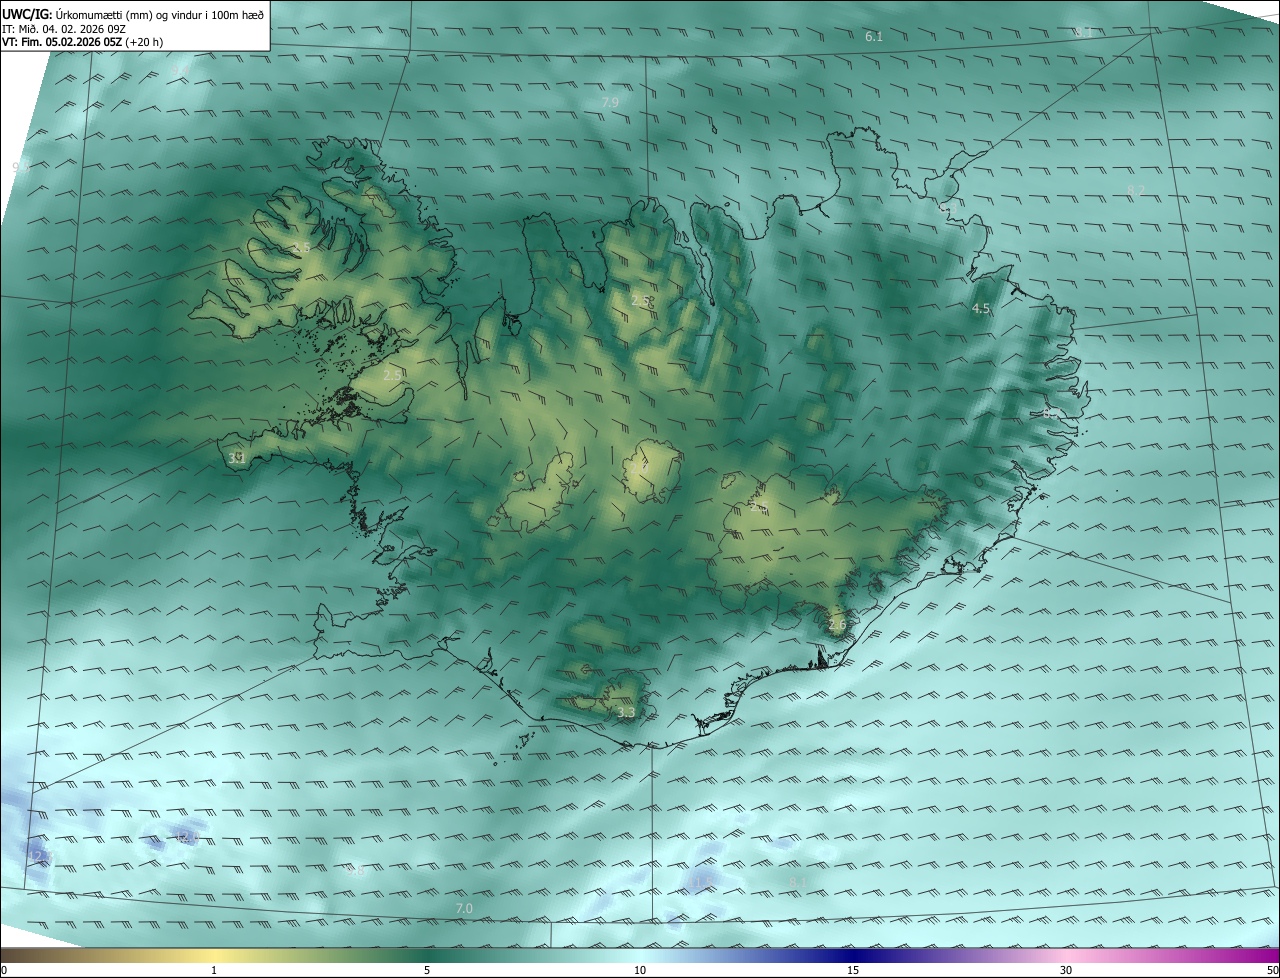
Task: Click the 50 tick label on the color scale
Action: point(1272,970)
